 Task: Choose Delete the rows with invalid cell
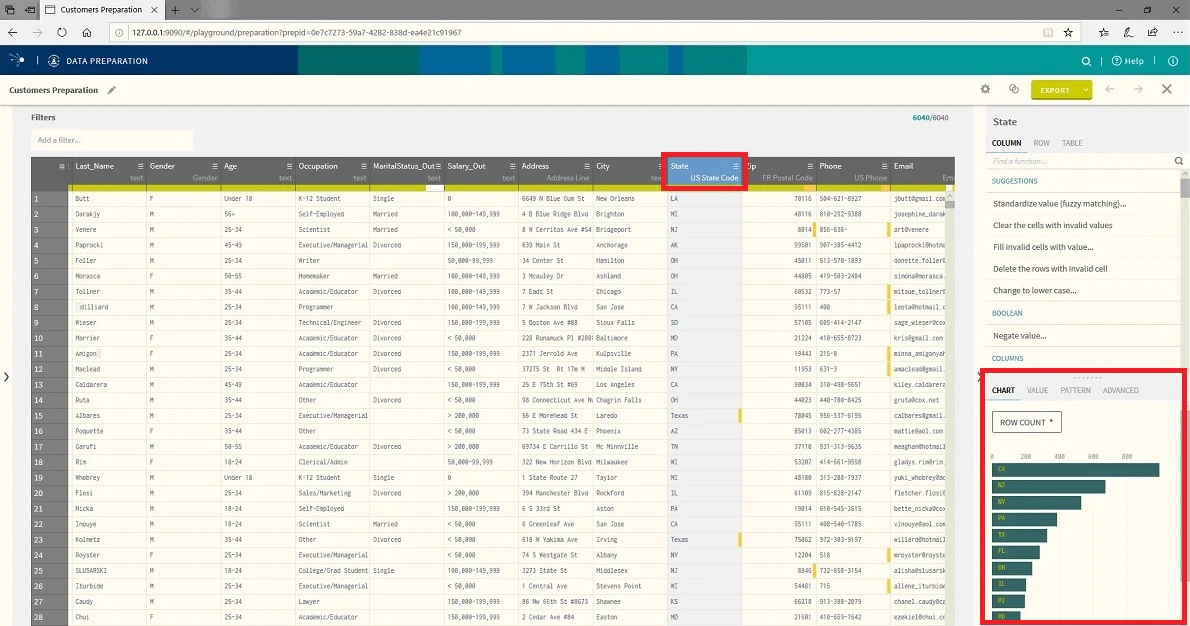[x=1050, y=269]
